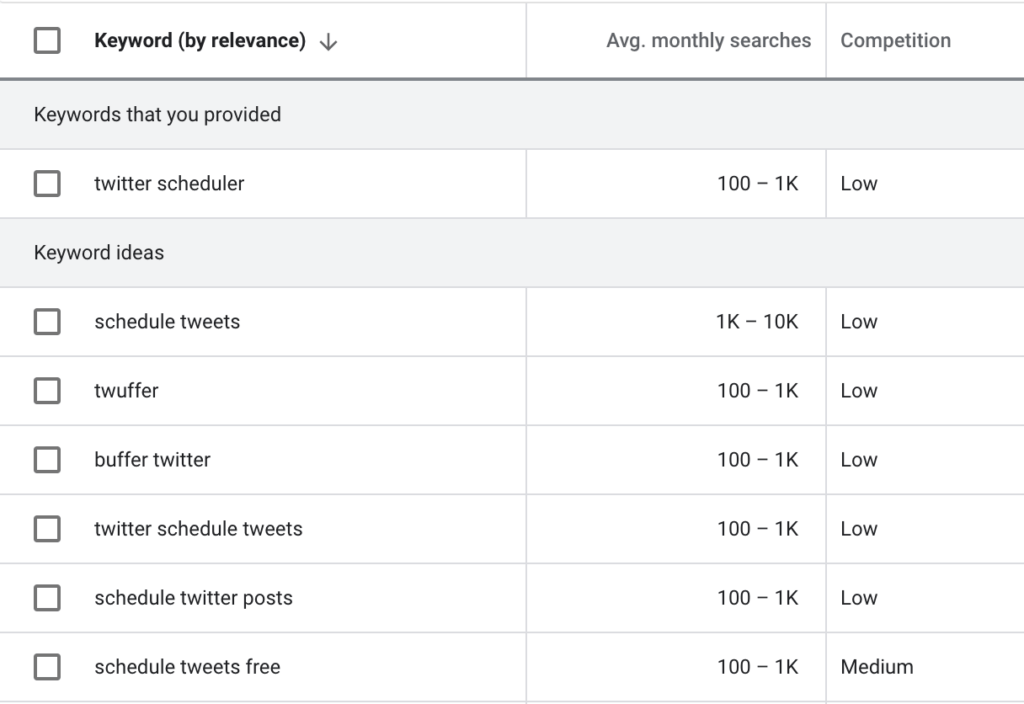Select the 'twitter scheduler' keyword checkbox
This screenshot has height=704, width=1024.
click(x=47, y=184)
